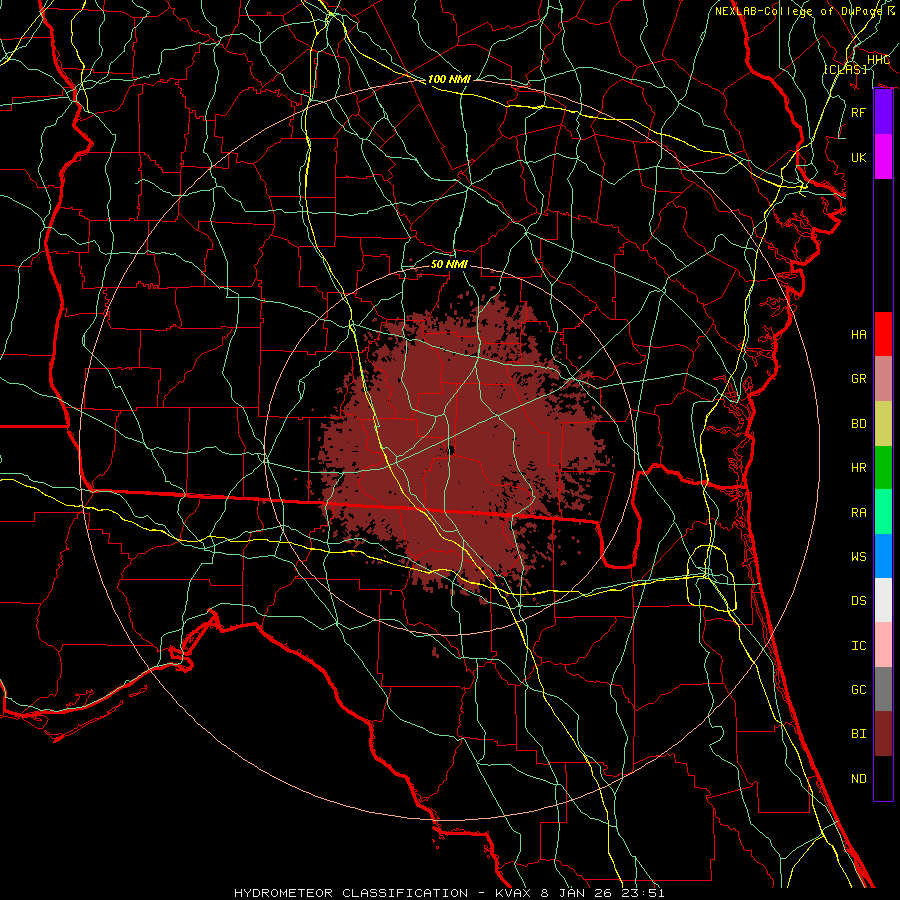
Task: Click the light pink IC legend swatch
Action: click(x=883, y=645)
